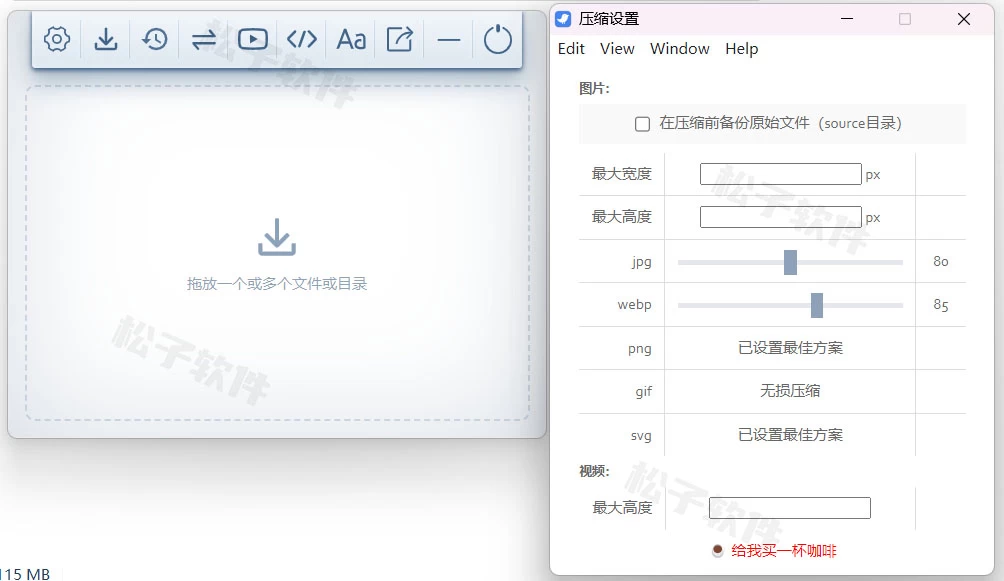This screenshot has height=581, width=1004.
Task: Open the Window menu
Action: (679, 49)
